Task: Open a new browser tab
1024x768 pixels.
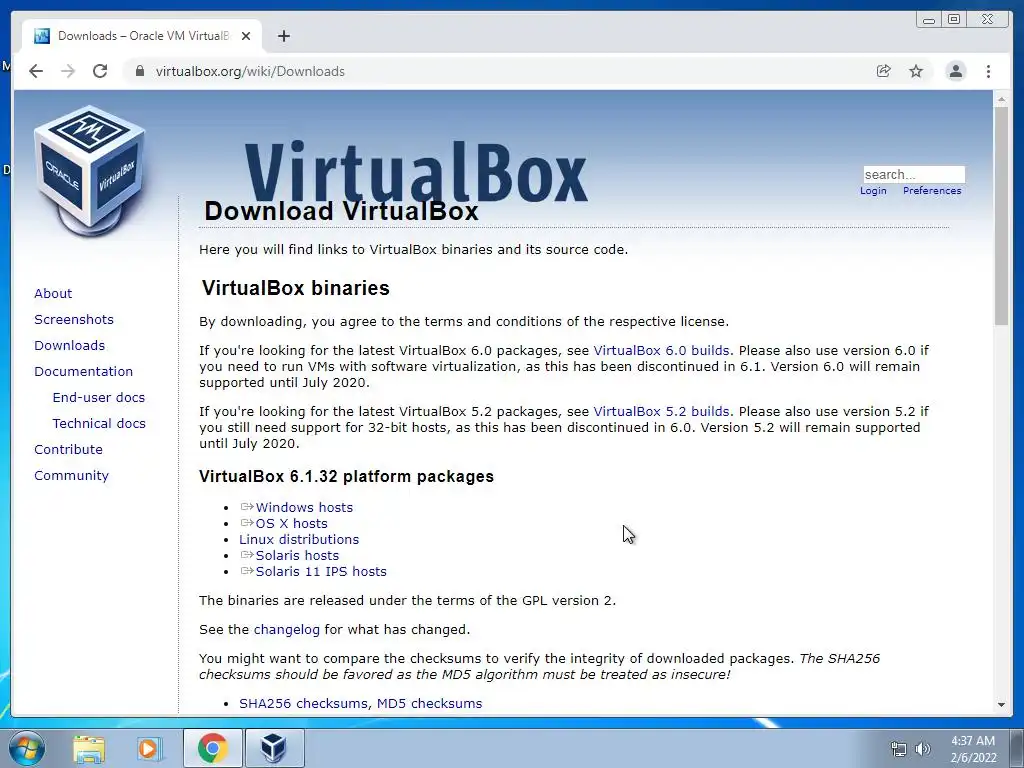Action: pyautogui.click(x=283, y=36)
